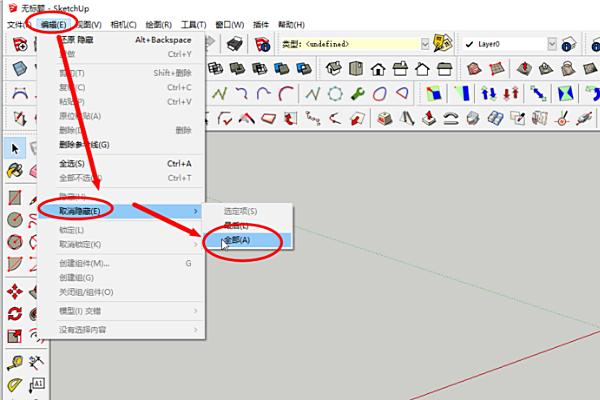Choose 还原 隐藏 undo entry
Image resolution: width=600 pixels, height=400 pixels.
(122, 40)
